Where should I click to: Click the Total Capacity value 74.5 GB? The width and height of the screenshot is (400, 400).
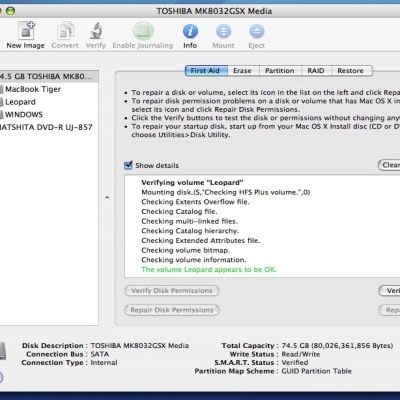pos(337,346)
